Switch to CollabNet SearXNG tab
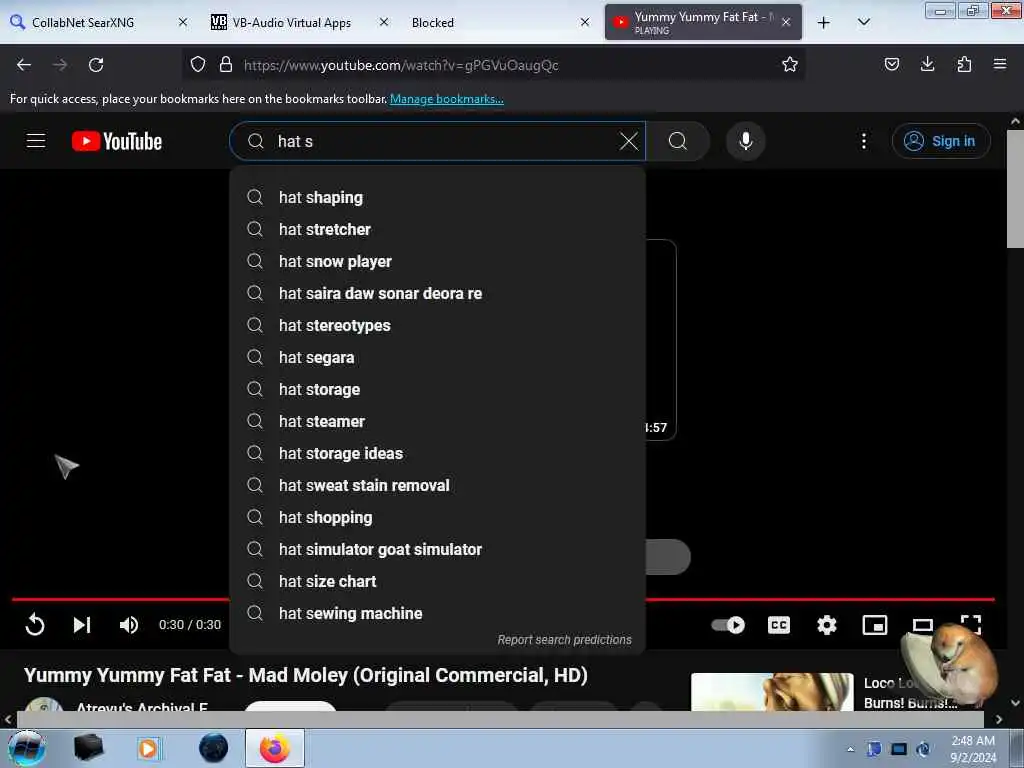The width and height of the screenshot is (1024, 768). (x=98, y=22)
